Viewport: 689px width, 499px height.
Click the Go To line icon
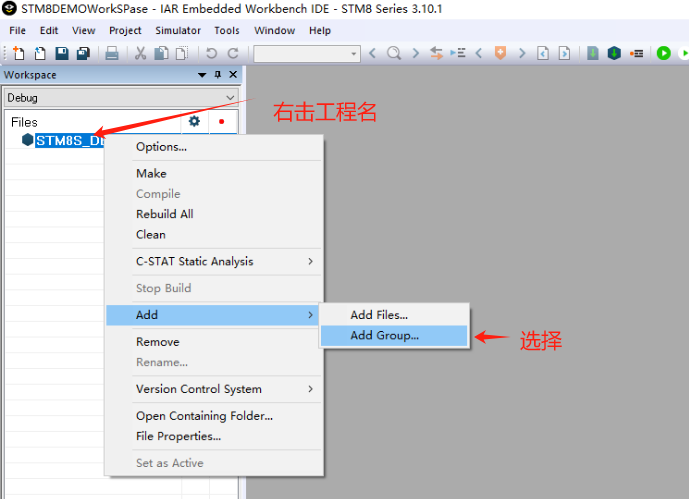click(458, 54)
